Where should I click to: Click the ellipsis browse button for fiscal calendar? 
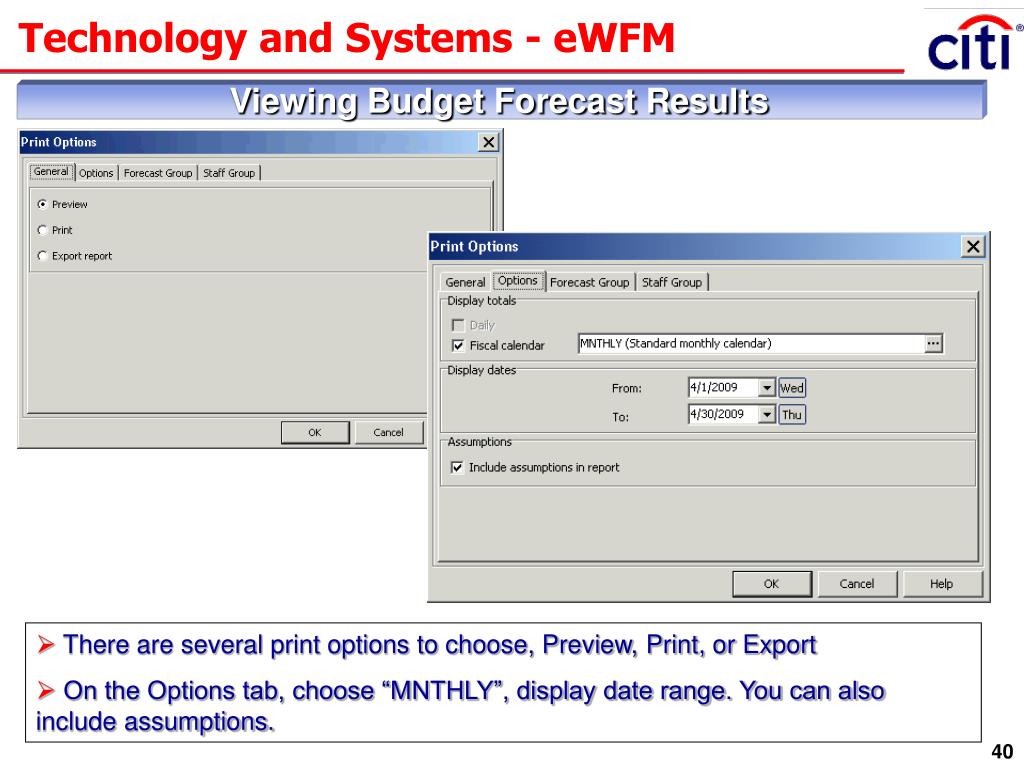click(934, 344)
